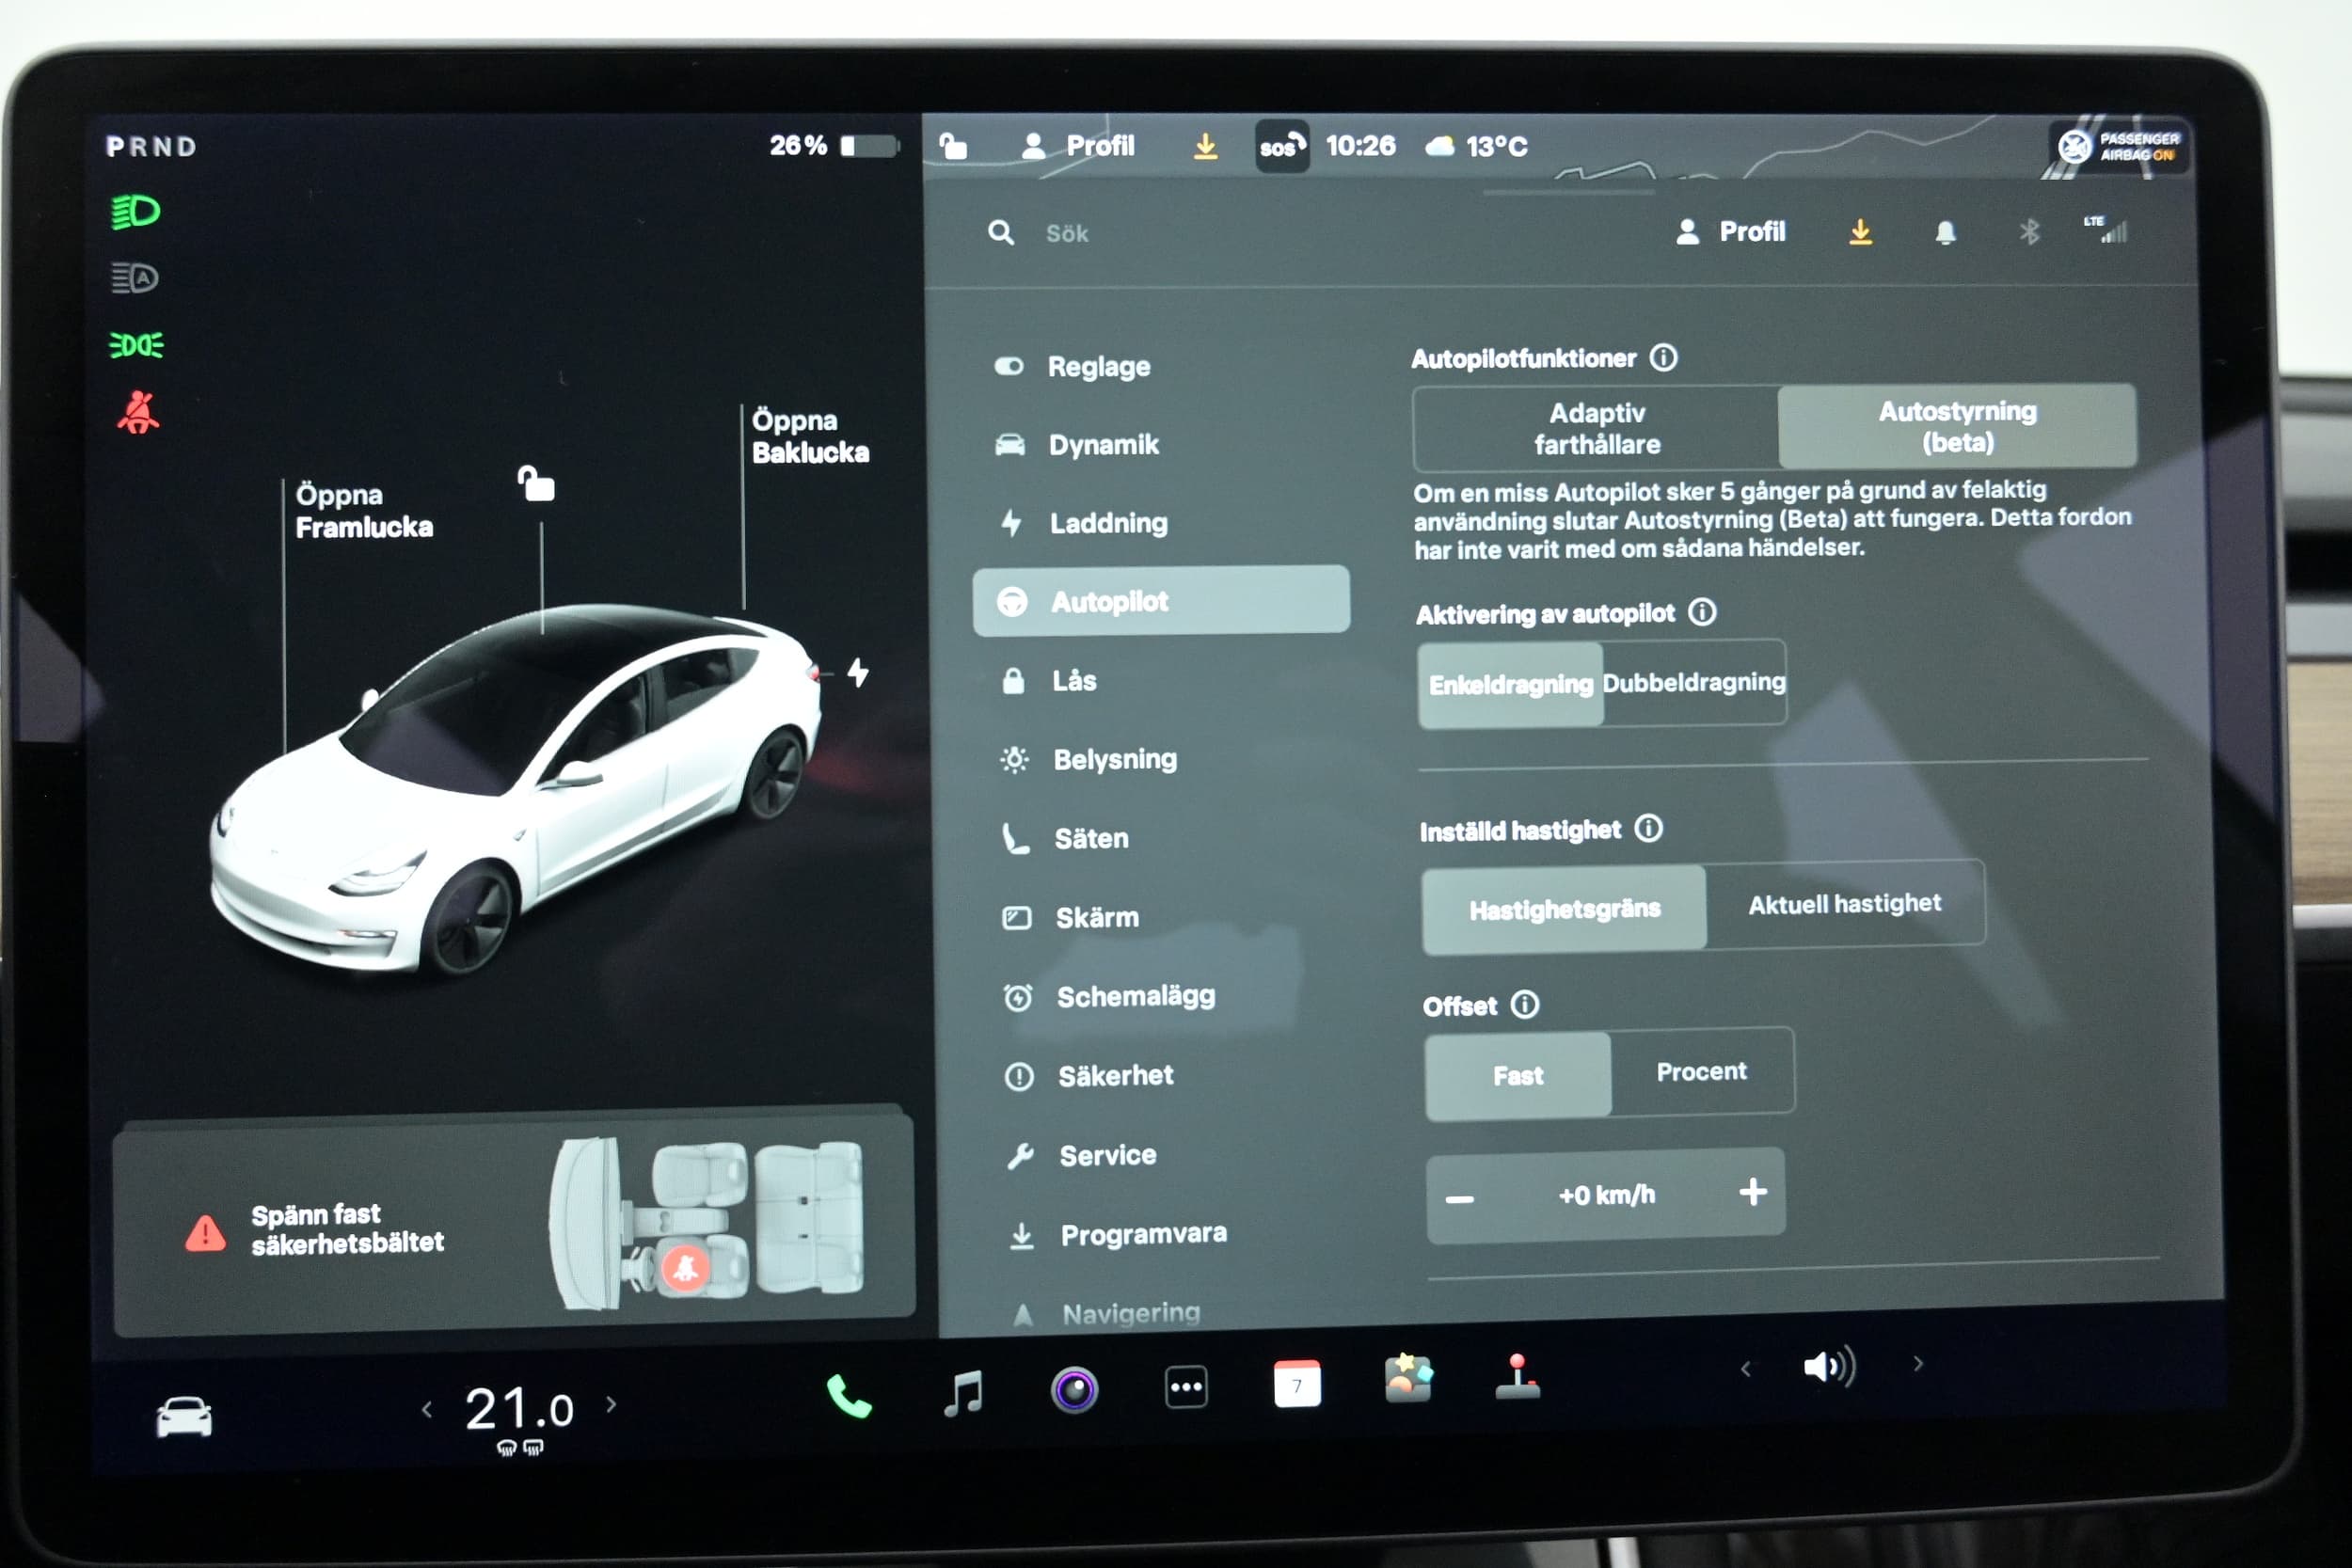Switch activation to Dubbeldragning

click(x=1693, y=682)
